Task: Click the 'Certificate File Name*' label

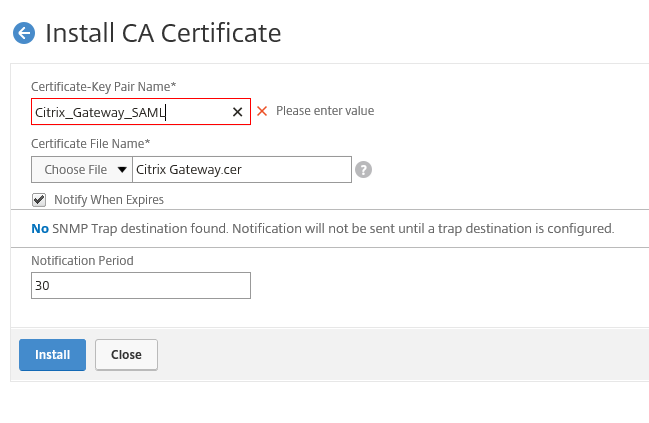Action: [x=91, y=144]
